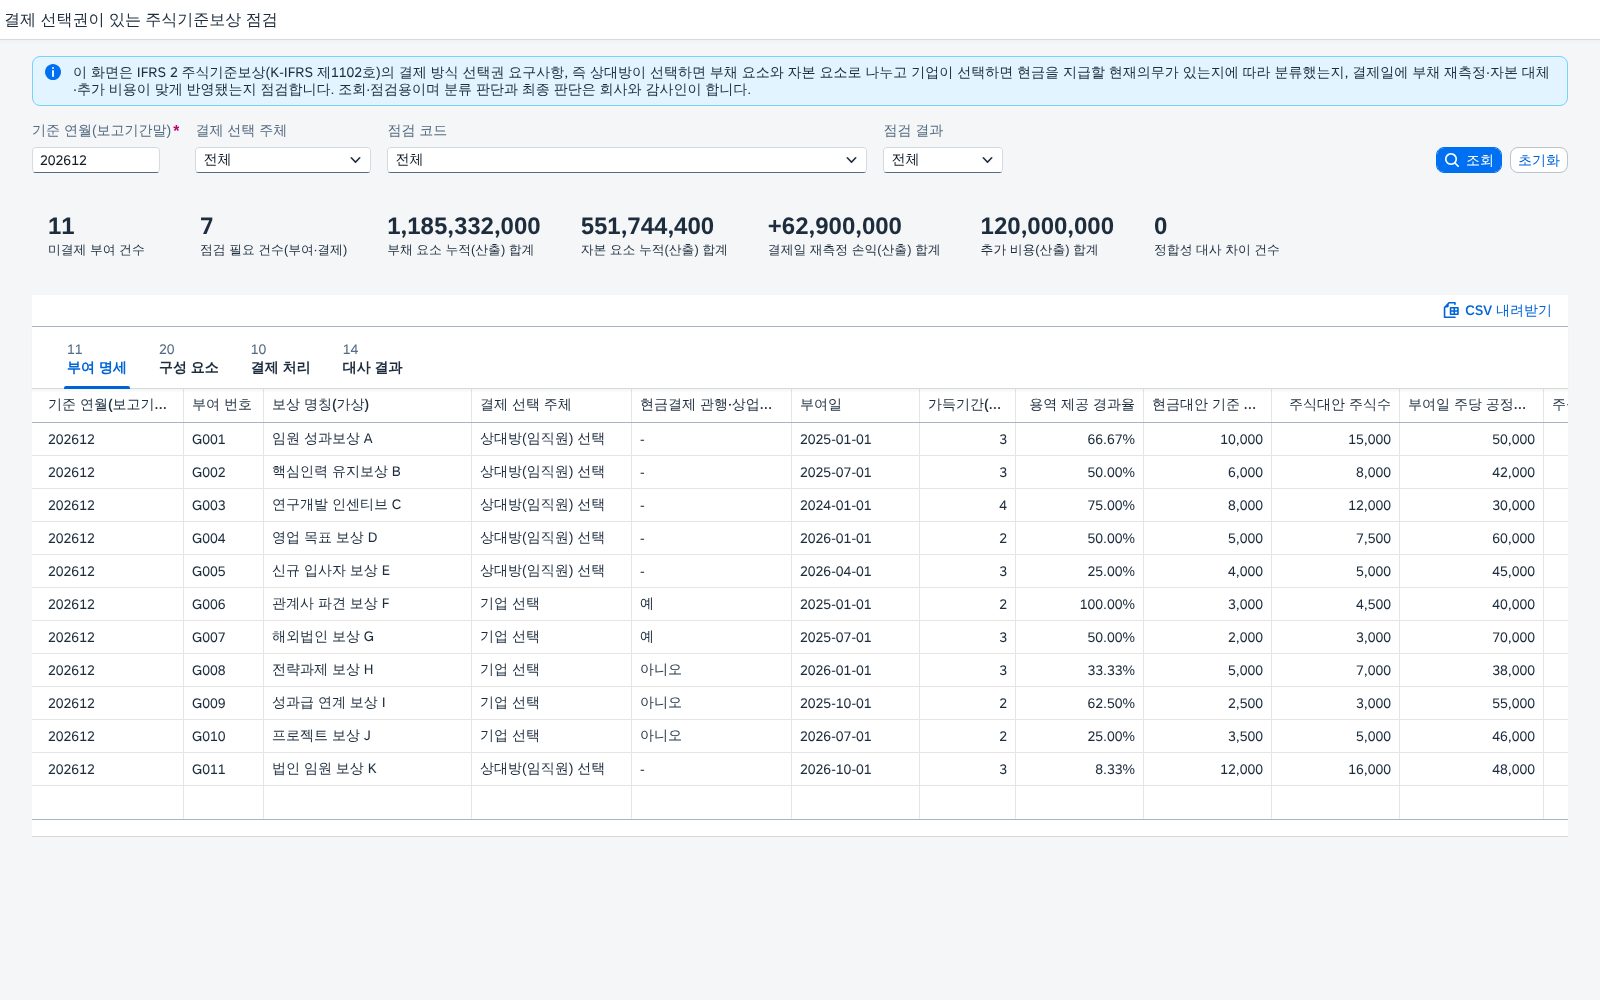Click the 100.00% elapsed ratio cell

[1079, 604]
